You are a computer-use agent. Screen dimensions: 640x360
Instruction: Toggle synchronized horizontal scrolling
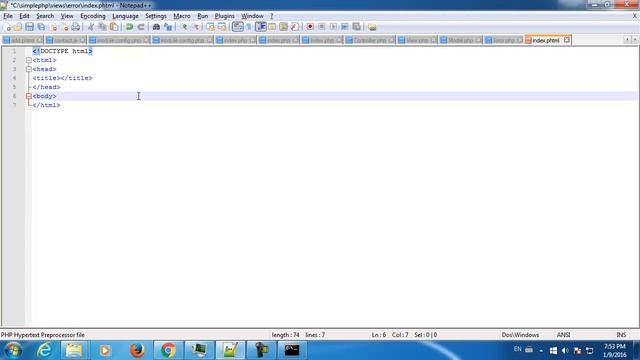(x=222, y=27)
